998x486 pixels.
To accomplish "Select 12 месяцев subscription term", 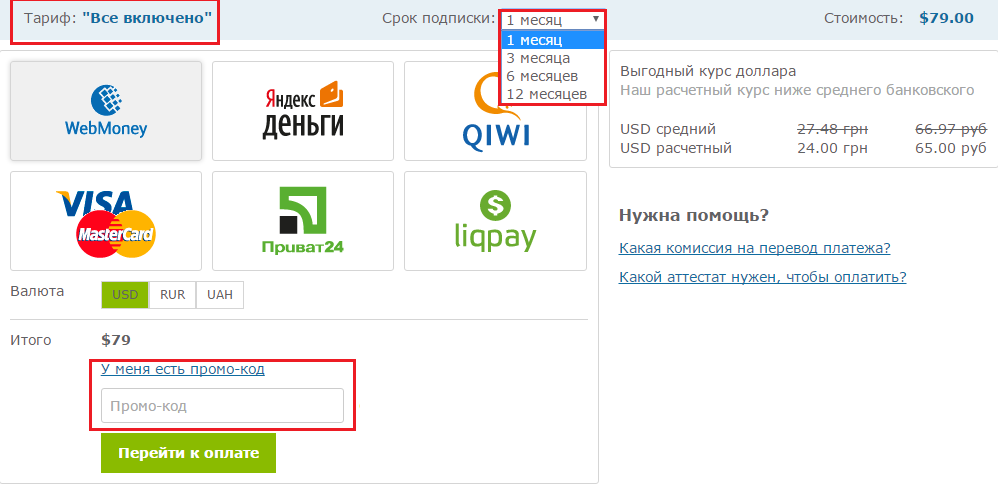I will [x=552, y=95].
